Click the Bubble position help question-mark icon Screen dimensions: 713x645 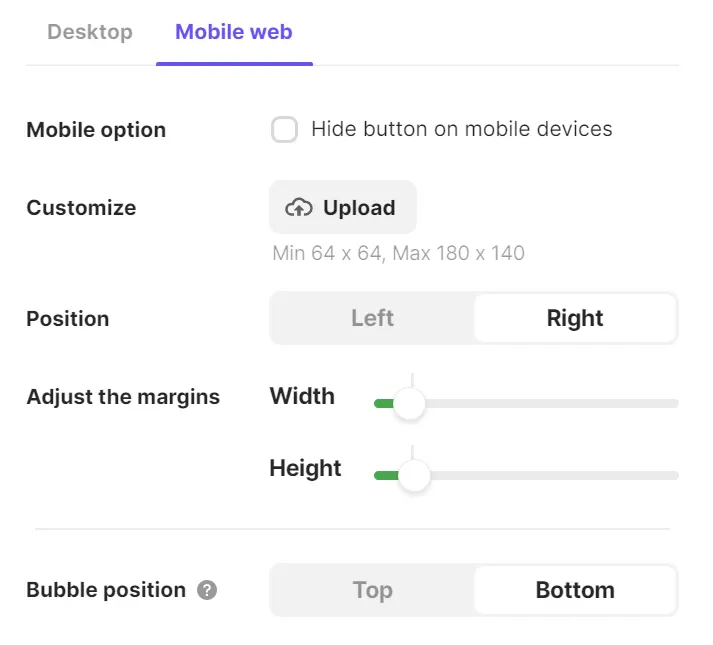[x=207, y=590]
